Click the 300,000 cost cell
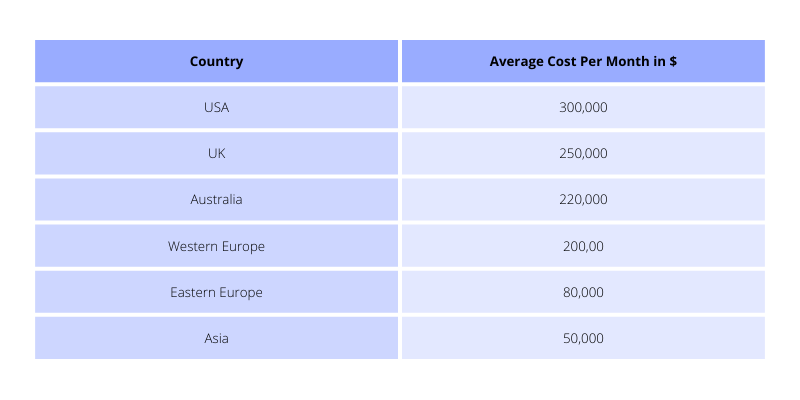This screenshot has height=400, width=800. coord(583,107)
